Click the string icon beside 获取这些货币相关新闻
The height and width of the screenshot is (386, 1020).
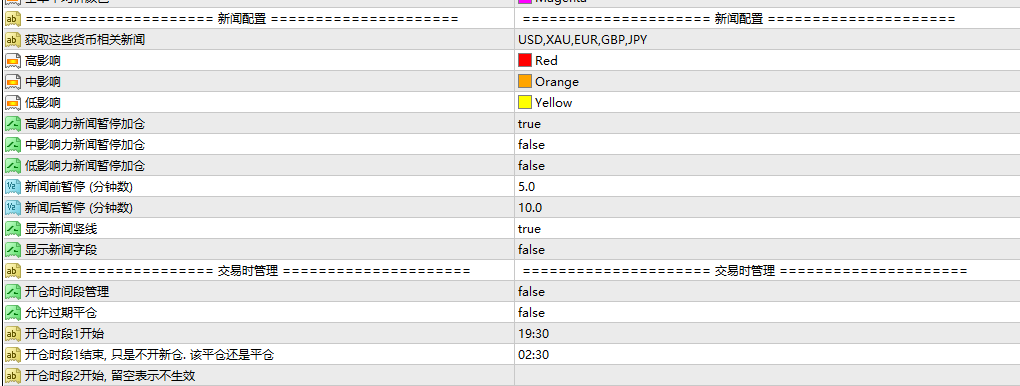[x=13, y=40]
